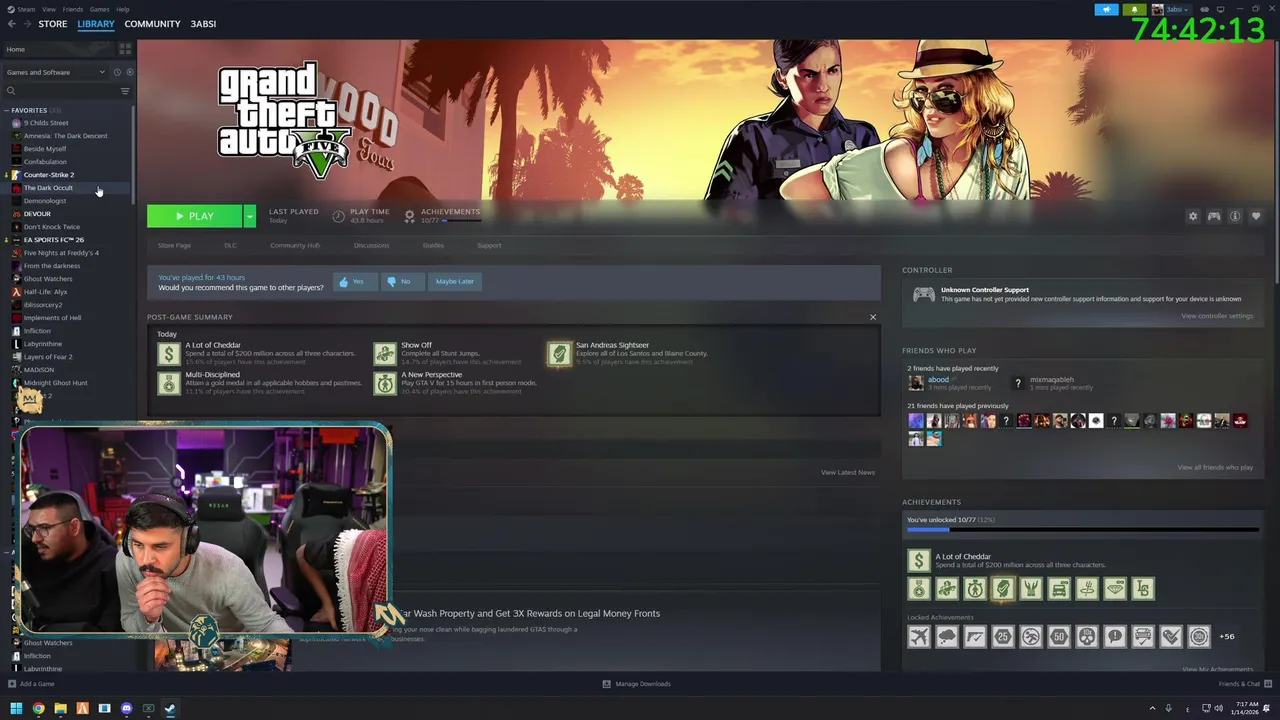This screenshot has height=720, width=1280.
Task: Open Google Chrome from the taskbar
Action: [x=38, y=708]
